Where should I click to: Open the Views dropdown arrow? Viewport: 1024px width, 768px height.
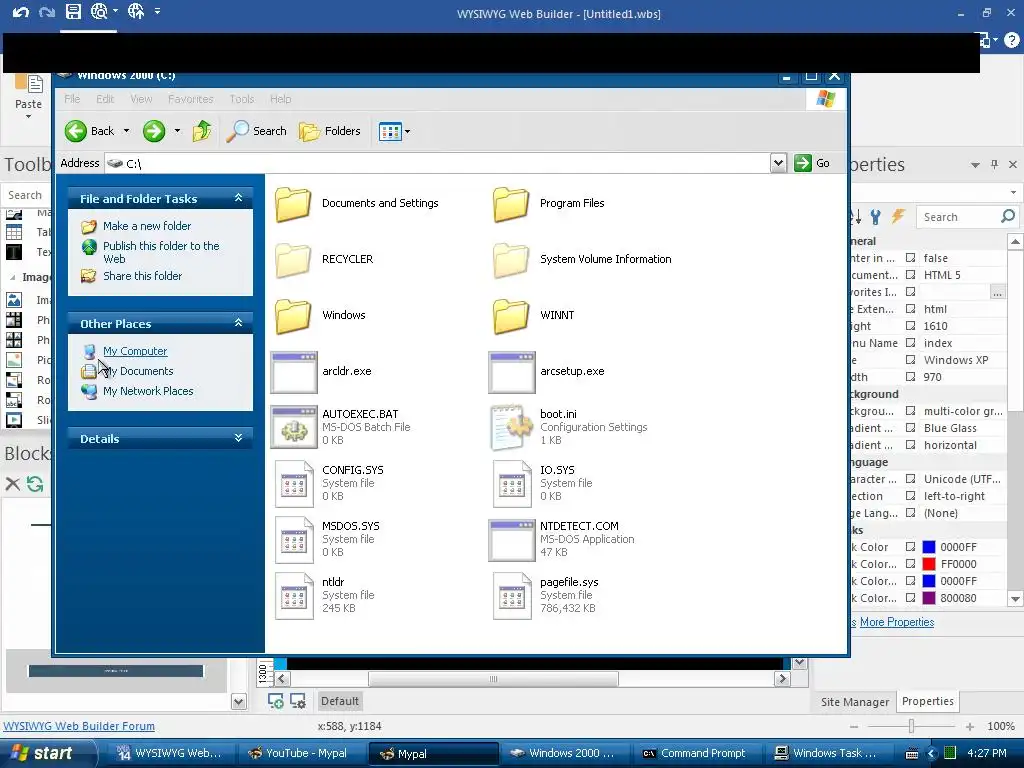pos(408,131)
